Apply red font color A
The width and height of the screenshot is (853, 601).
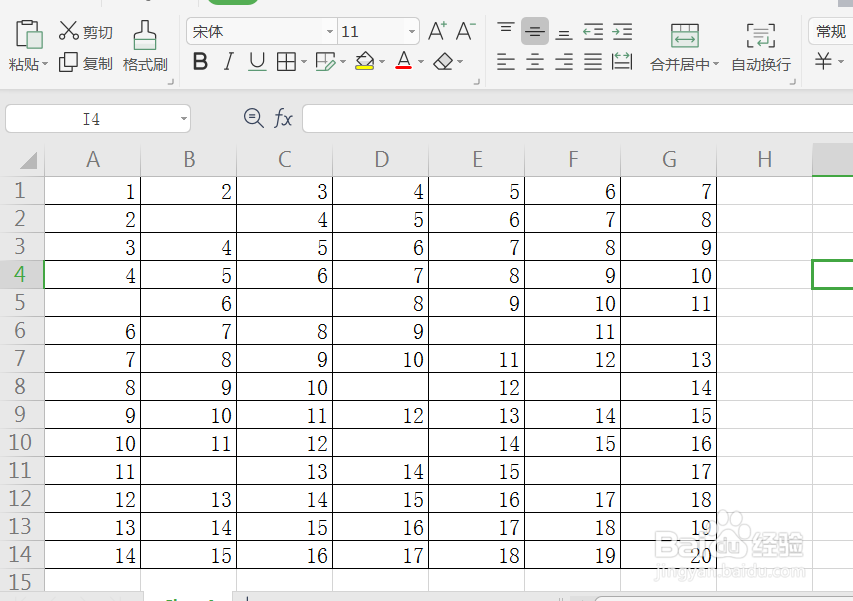point(404,61)
